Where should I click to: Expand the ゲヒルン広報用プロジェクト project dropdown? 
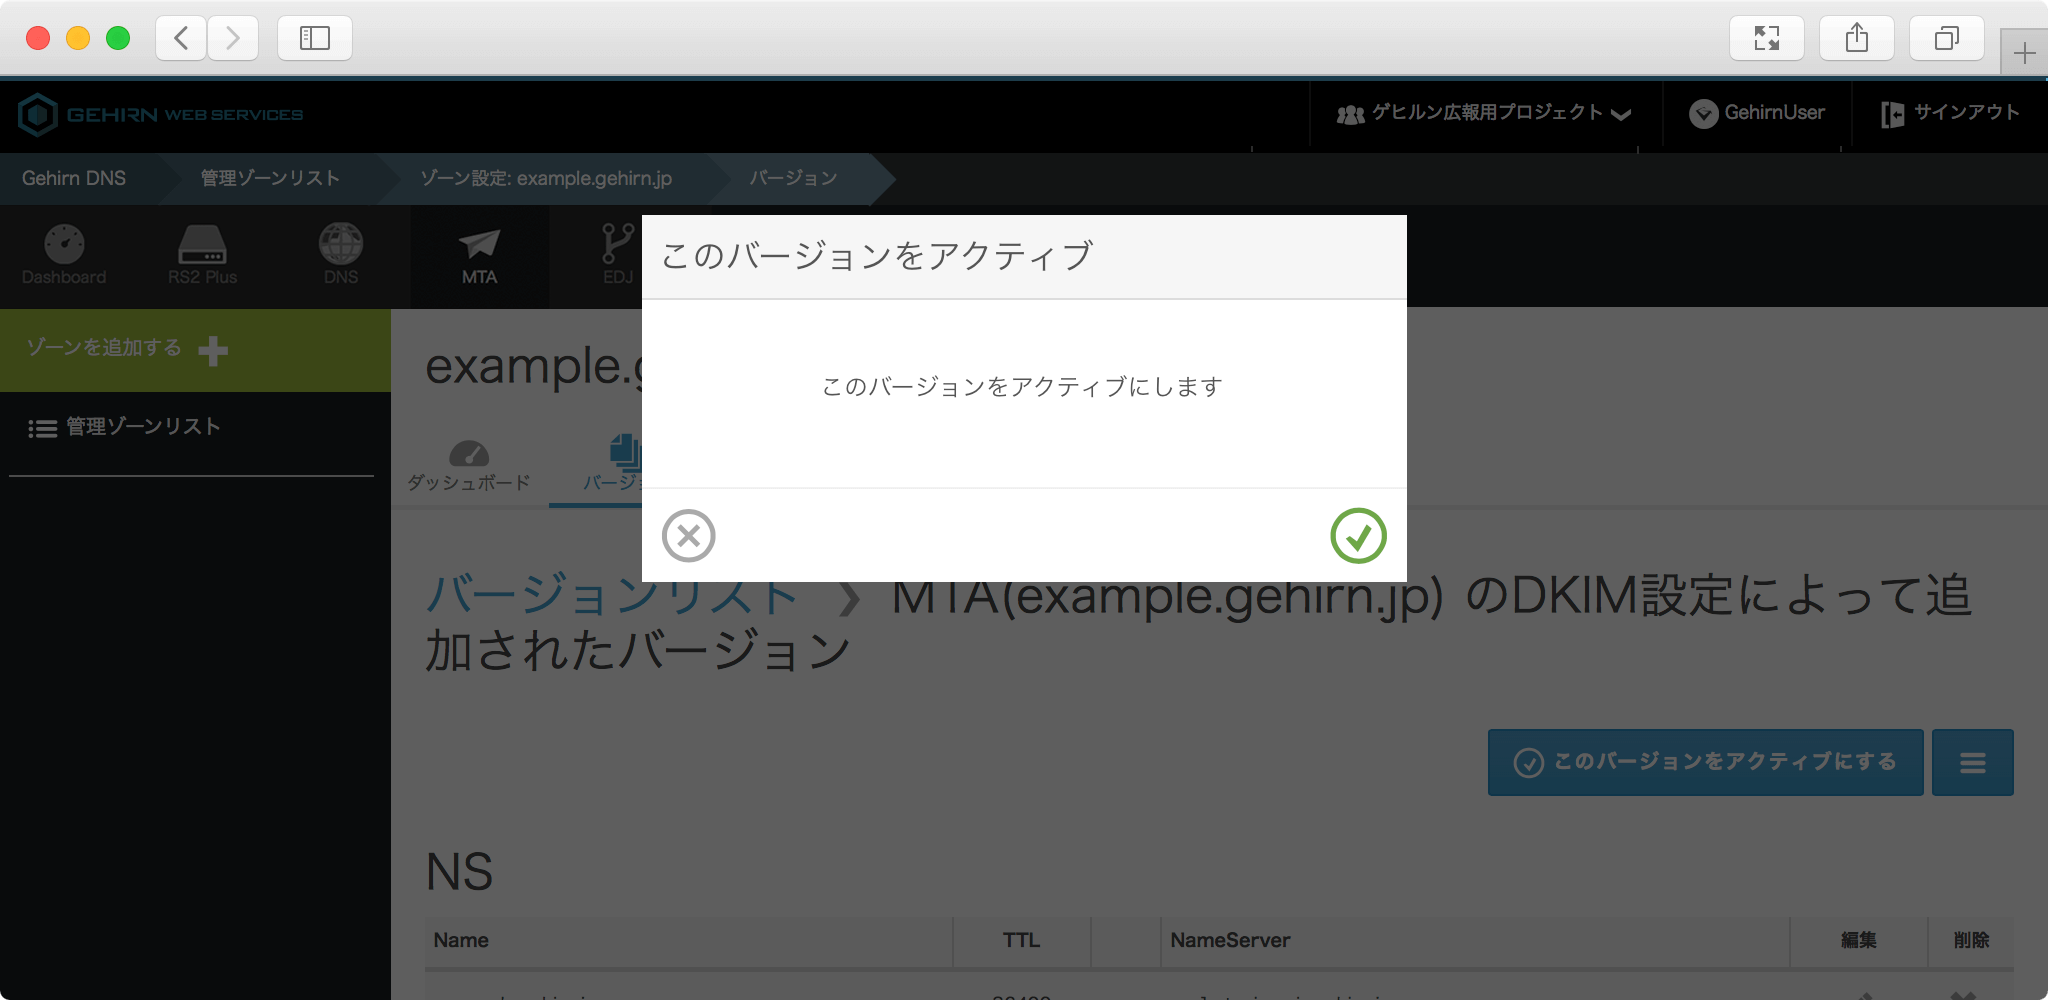(x=1484, y=114)
